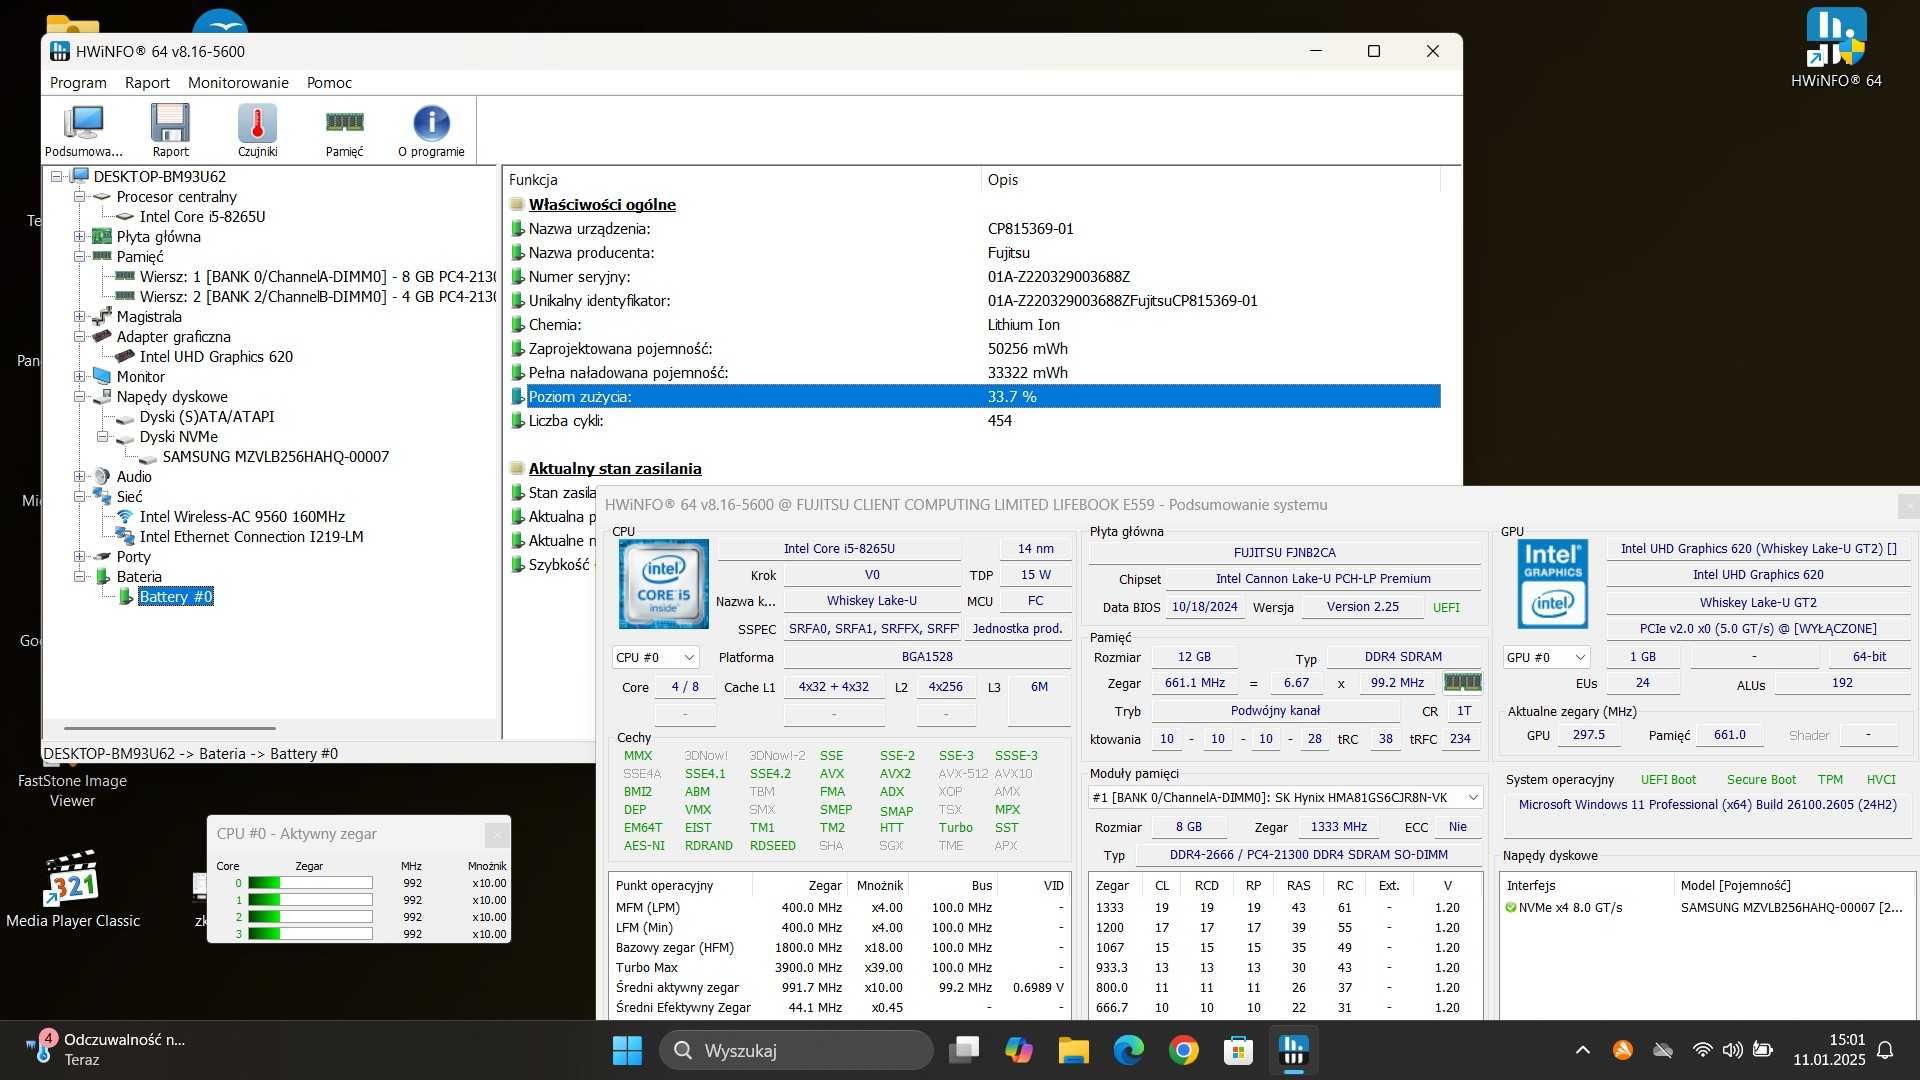Collapse the Procesor centralny tree branch
Image resolution: width=1920 pixels, height=1080 pixels.
[79, 197]
